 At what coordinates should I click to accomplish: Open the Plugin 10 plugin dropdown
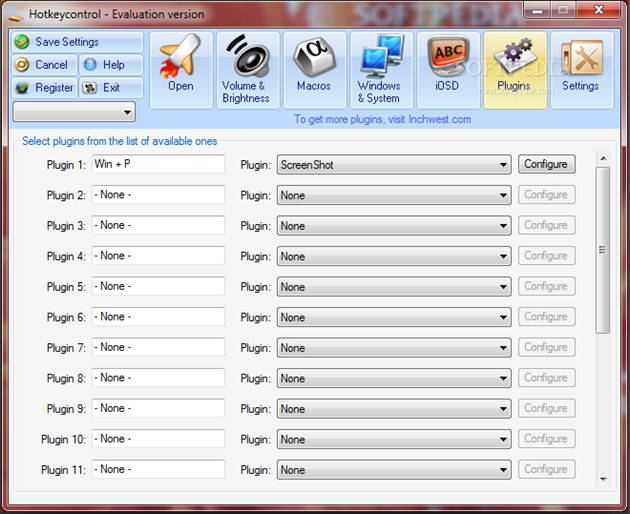point(394,440)
